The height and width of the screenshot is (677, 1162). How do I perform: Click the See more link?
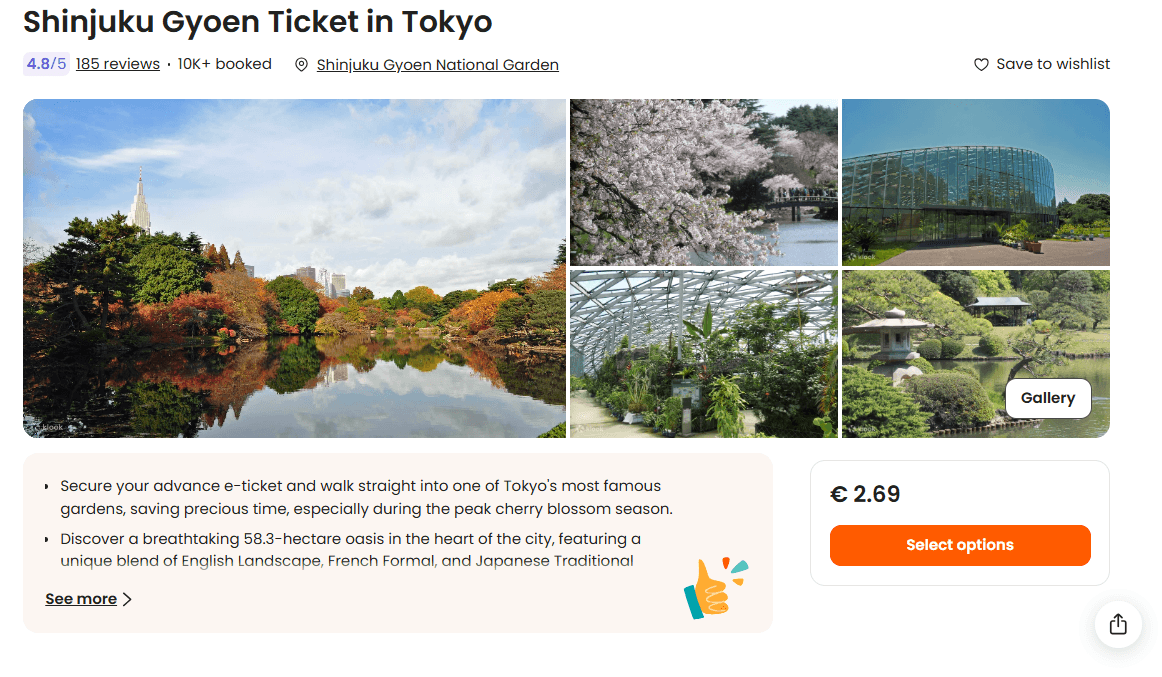(x=81, y=599)
